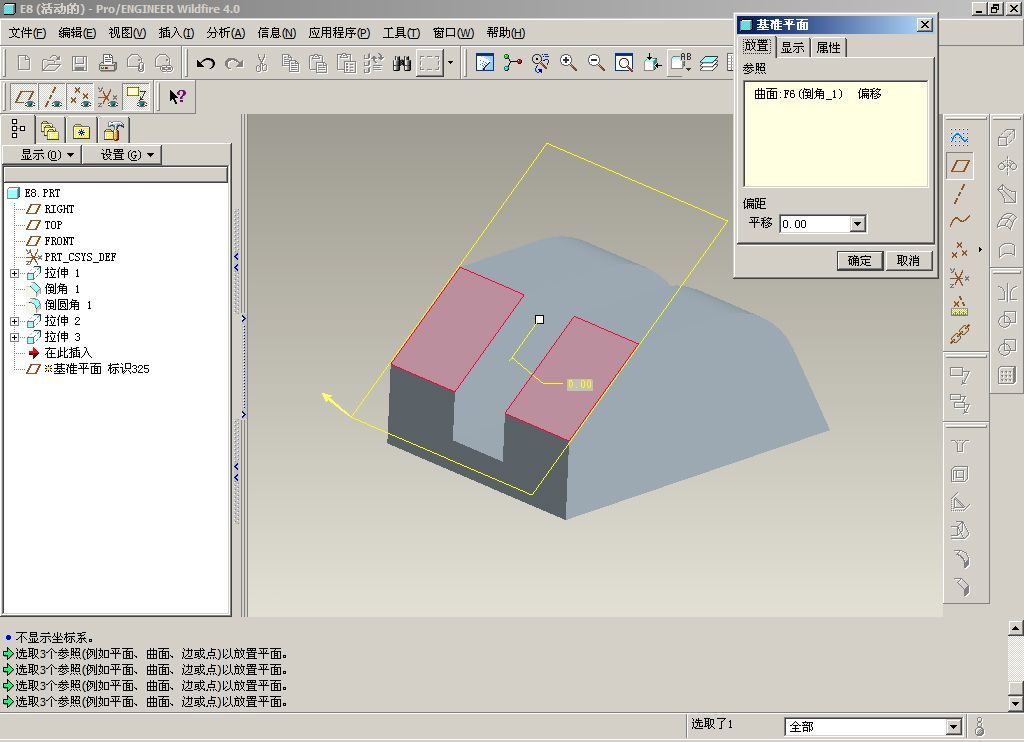
Task: Click the 平移 offset input field
Action: [x=815, y=224]
